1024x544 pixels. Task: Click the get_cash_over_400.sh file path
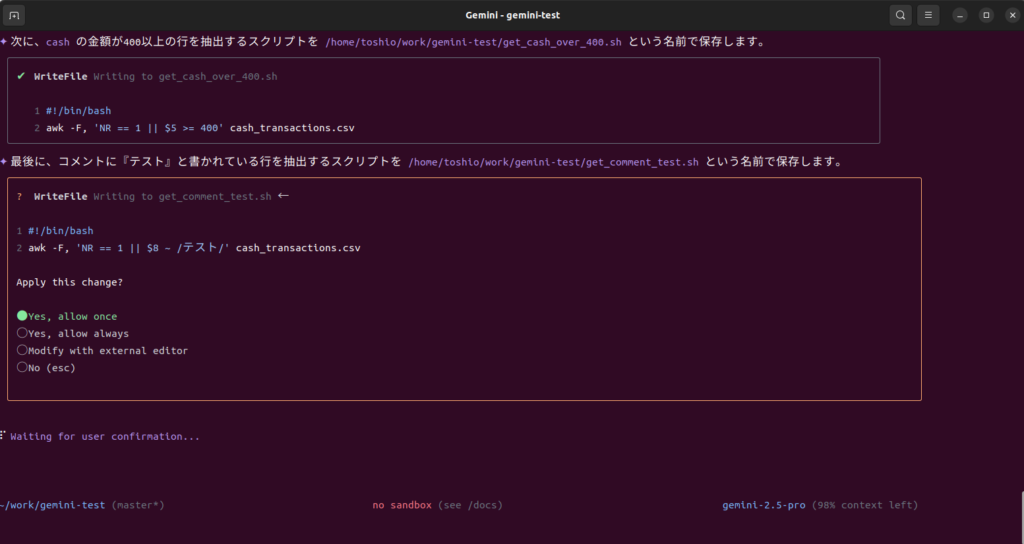tap(473, 42)
